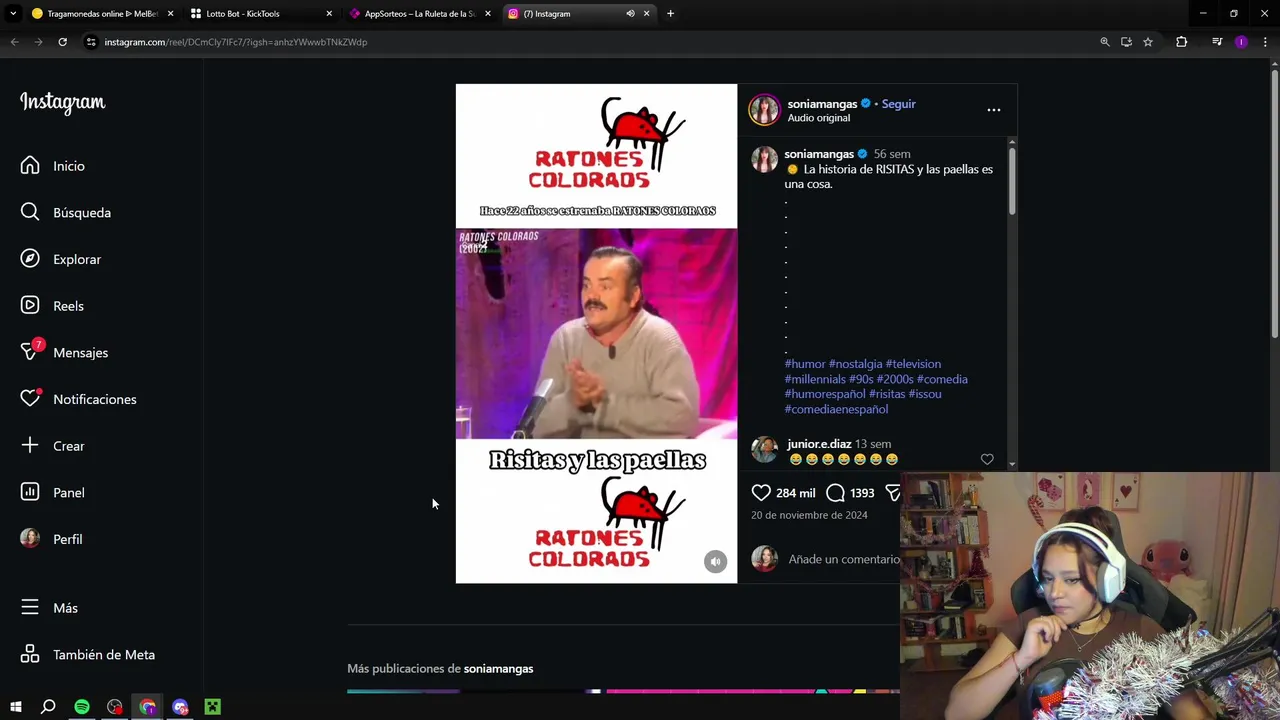
Task: Click the reel video to pause
Action: (596, 333)
